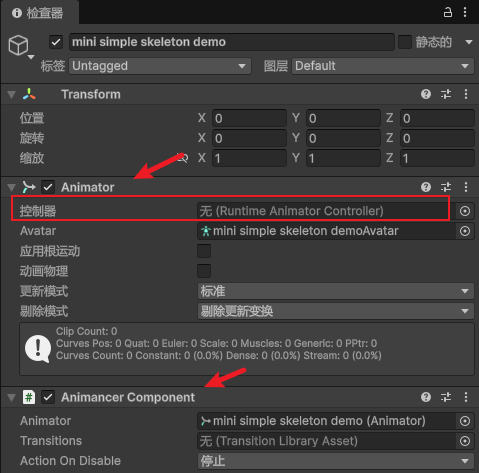Click 位置 position X field

(x=249, y=118)
